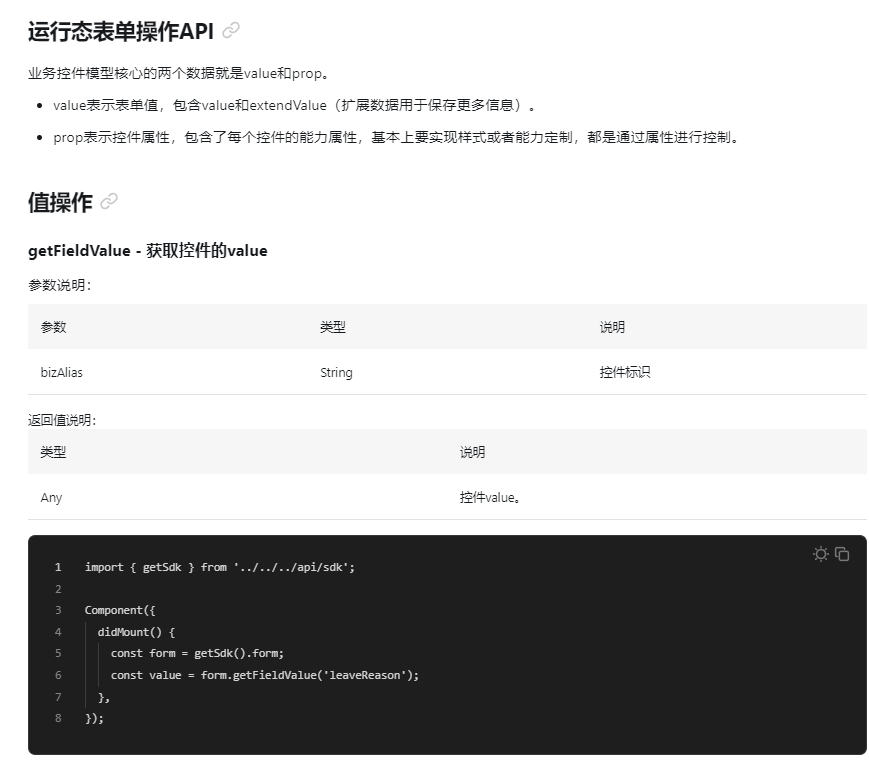Click the form.getFieldValue('leaveReason') code line
869x763 pixels.
point(264,675)
